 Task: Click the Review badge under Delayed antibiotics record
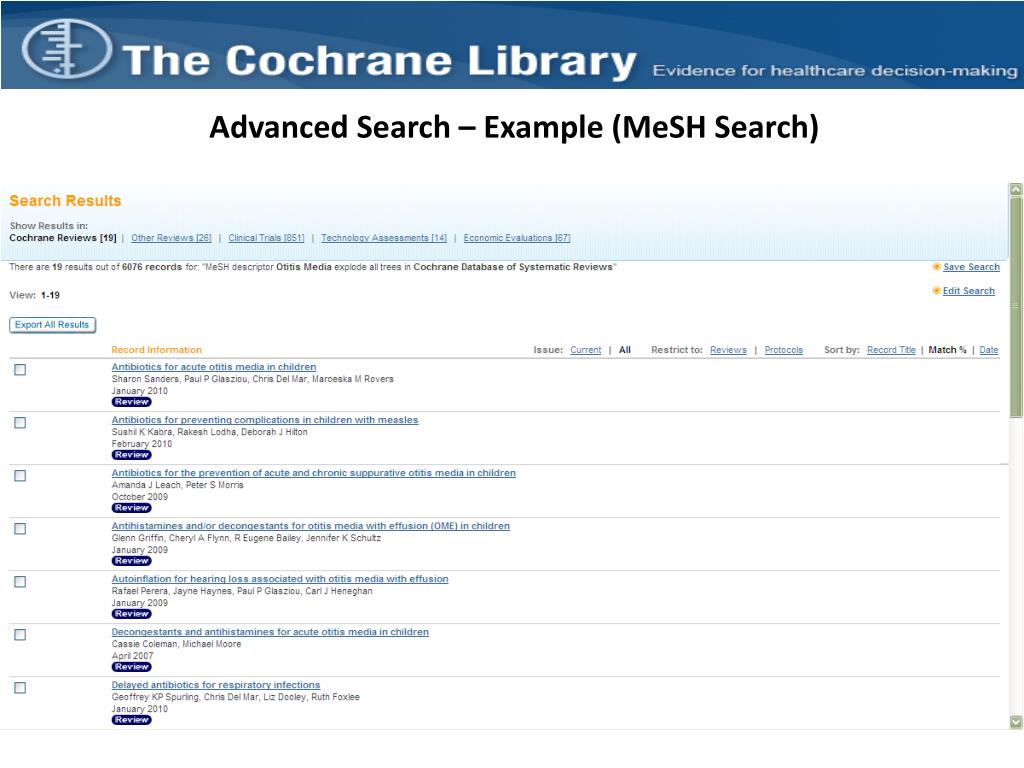(131, 719)
